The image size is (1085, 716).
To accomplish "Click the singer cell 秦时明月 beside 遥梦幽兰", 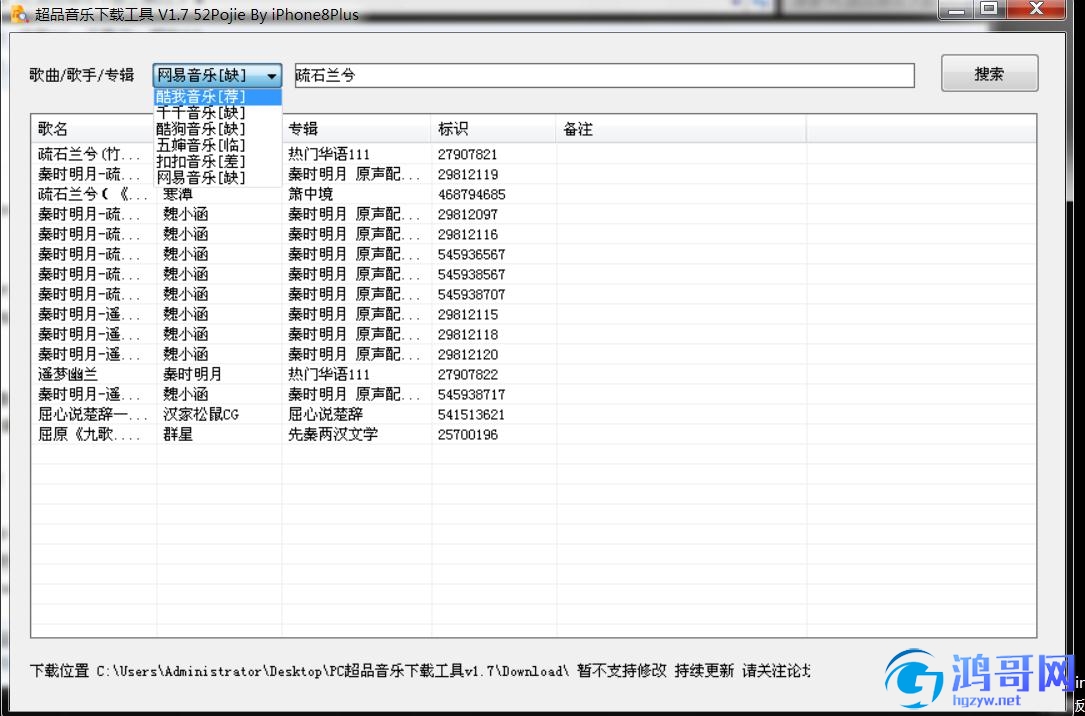I will click(192, 375).
